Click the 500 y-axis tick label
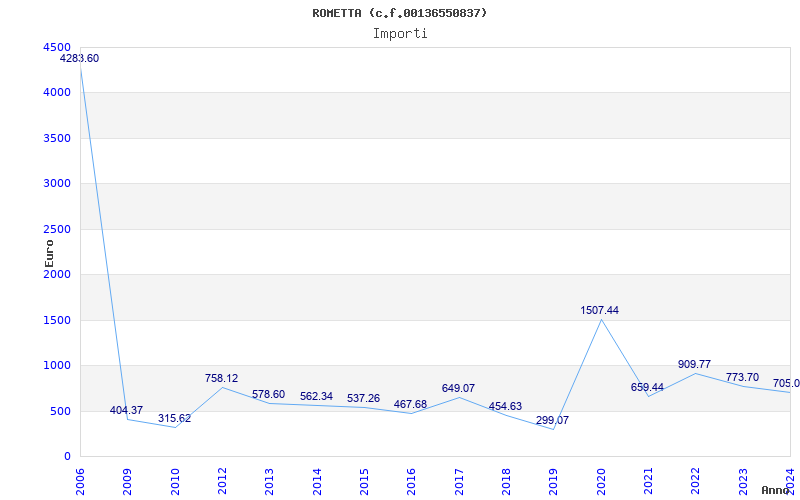The height and width of the screenshot is (500, 800). 60,411
